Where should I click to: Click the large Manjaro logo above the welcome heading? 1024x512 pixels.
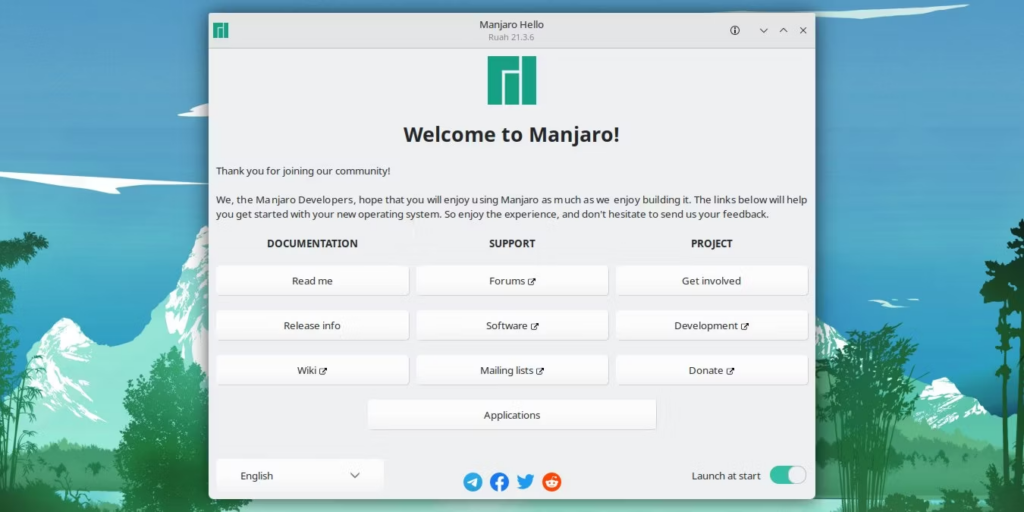coord(512,80)
